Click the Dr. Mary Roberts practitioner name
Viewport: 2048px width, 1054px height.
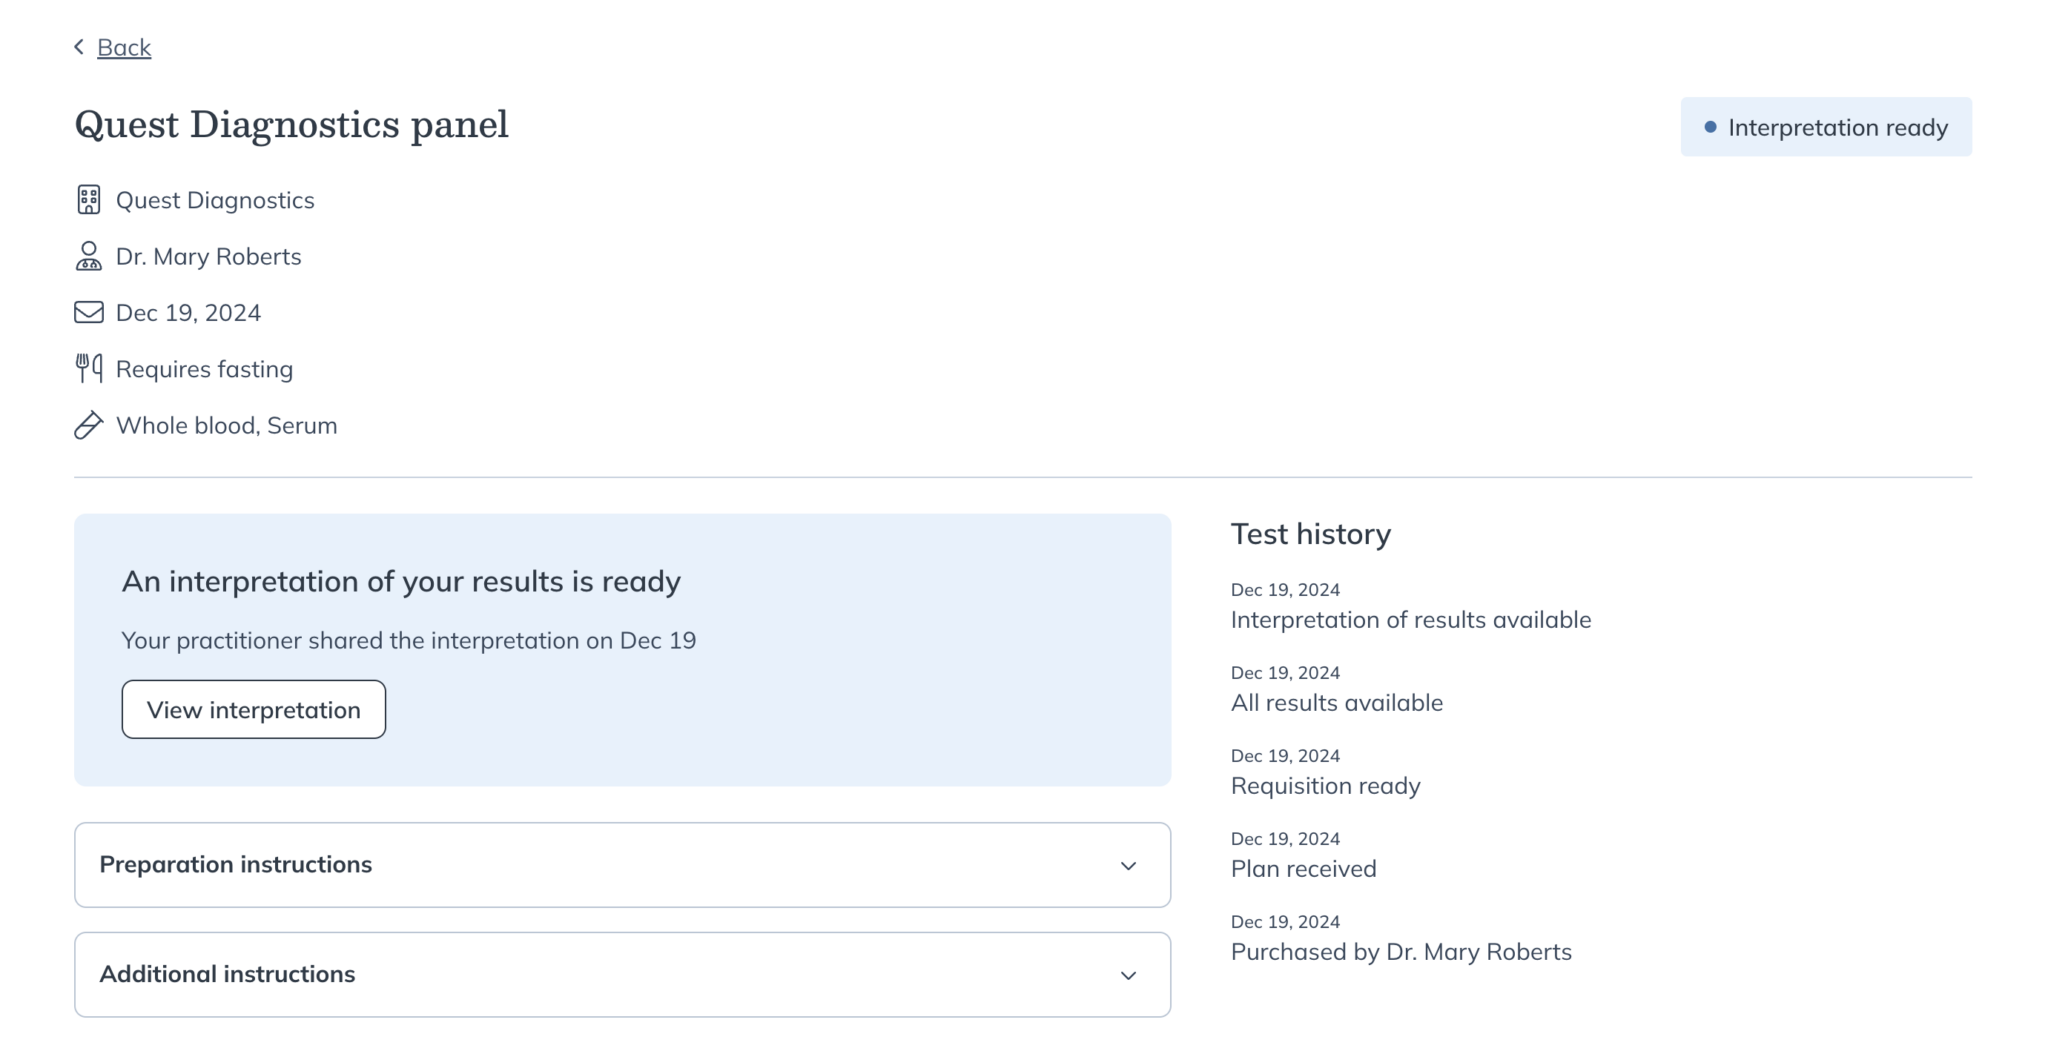tap(208, 256)
